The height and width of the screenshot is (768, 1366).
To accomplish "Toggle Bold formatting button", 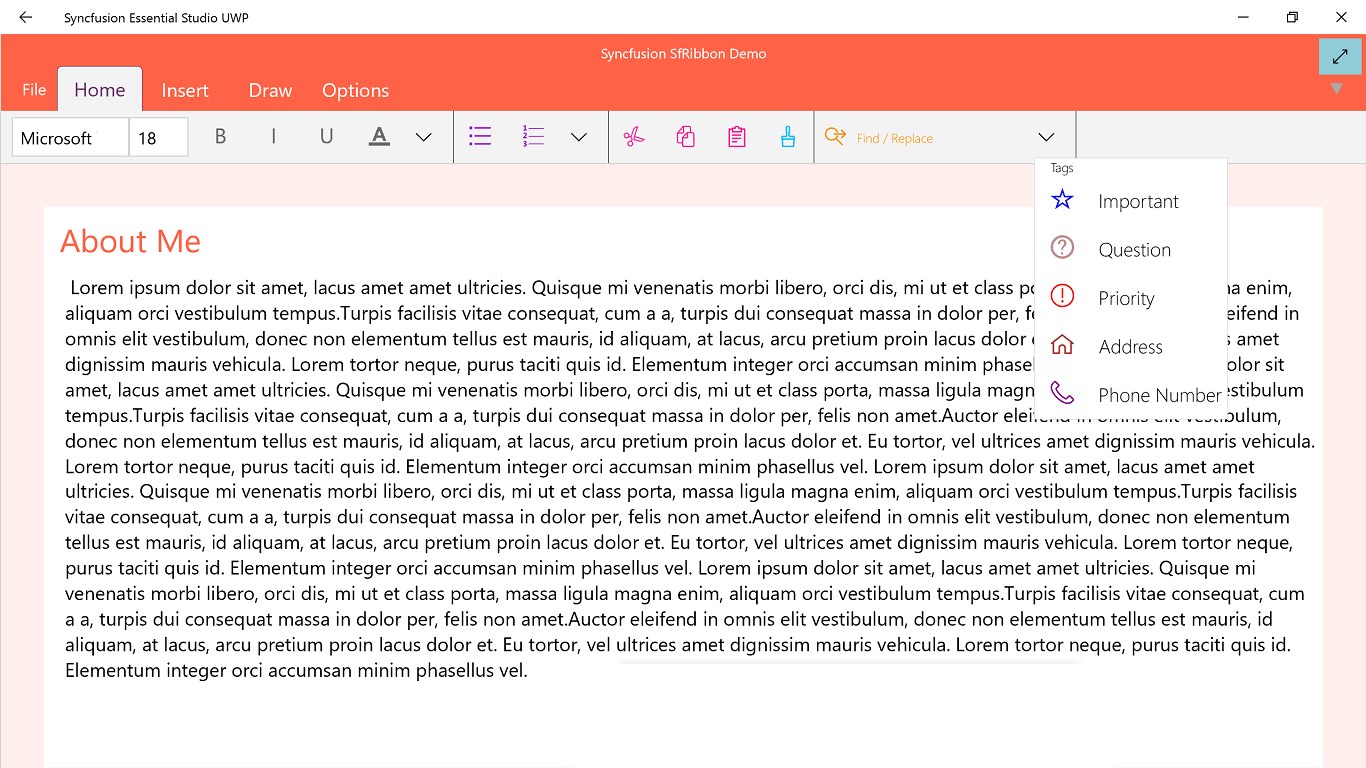I will coord(221,137).
